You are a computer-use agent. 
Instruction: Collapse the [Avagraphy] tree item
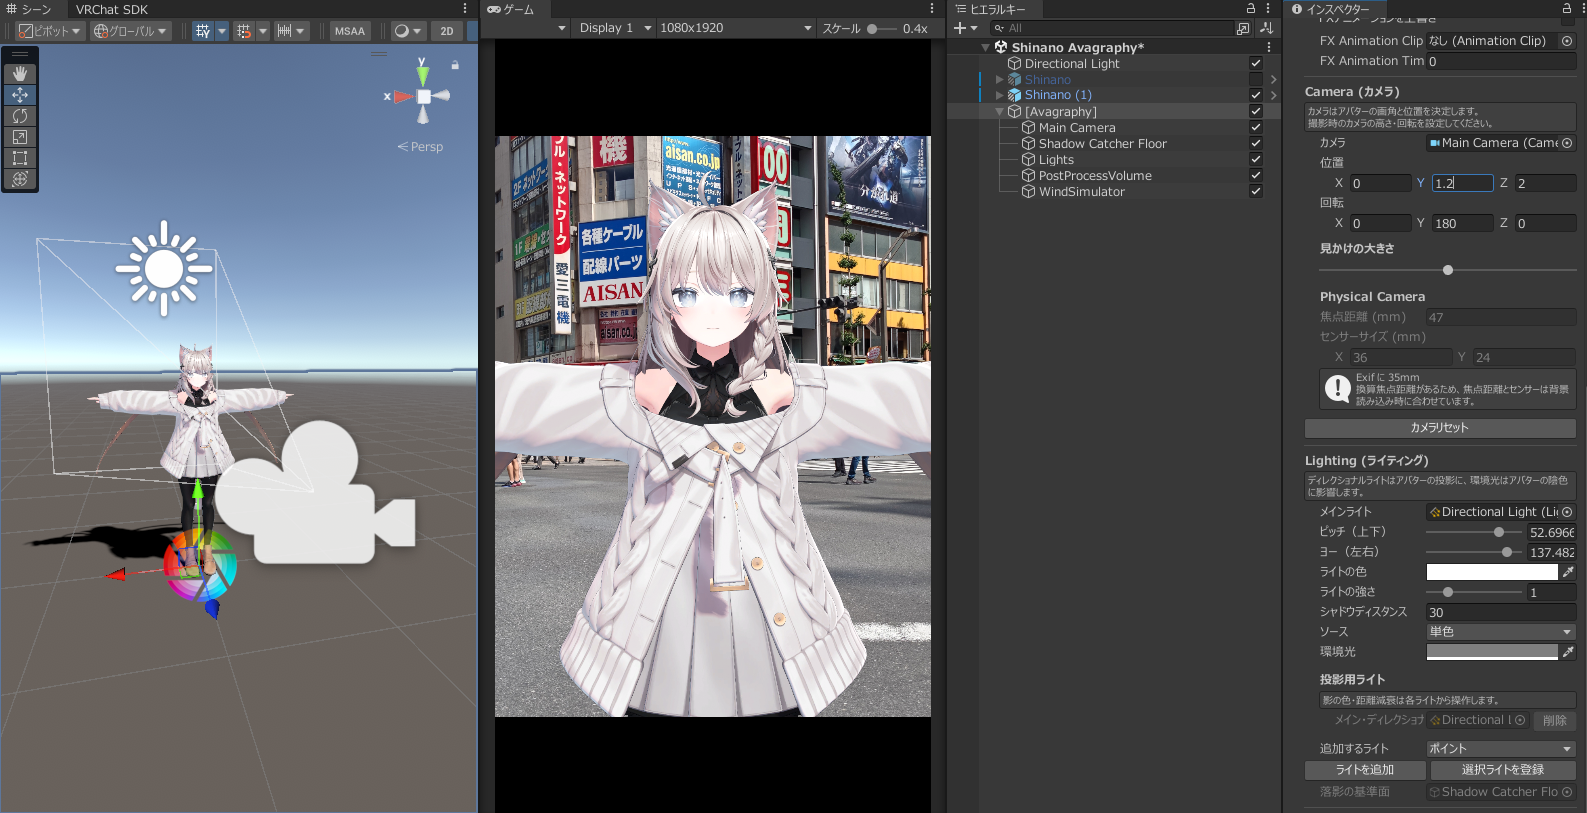999,111
